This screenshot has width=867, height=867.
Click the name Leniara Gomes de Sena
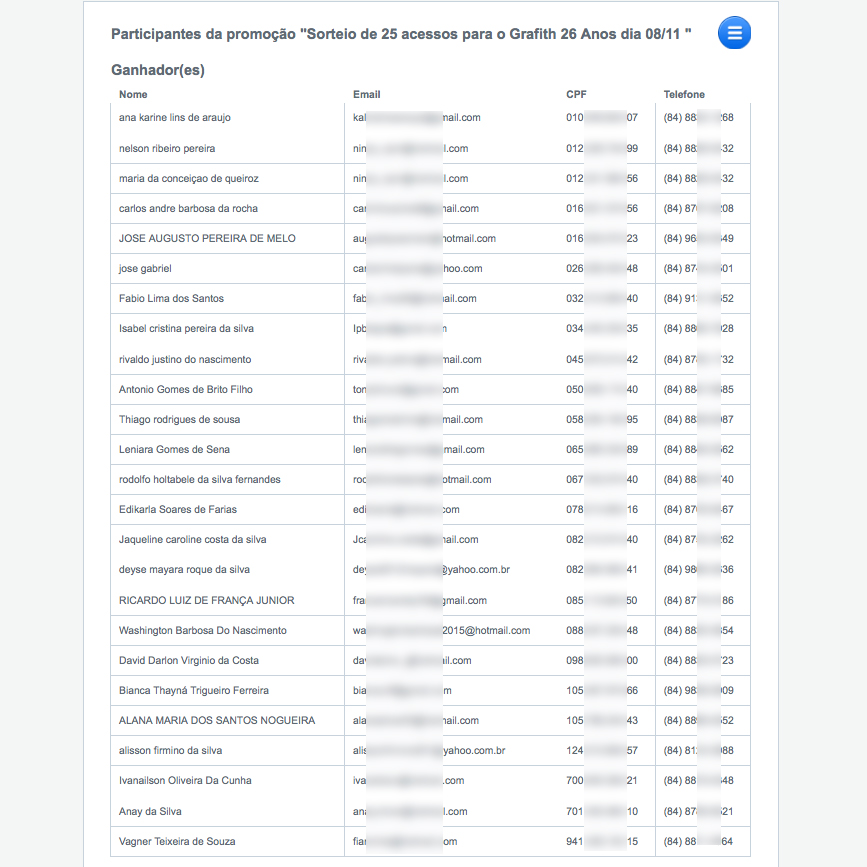point(174,450)
